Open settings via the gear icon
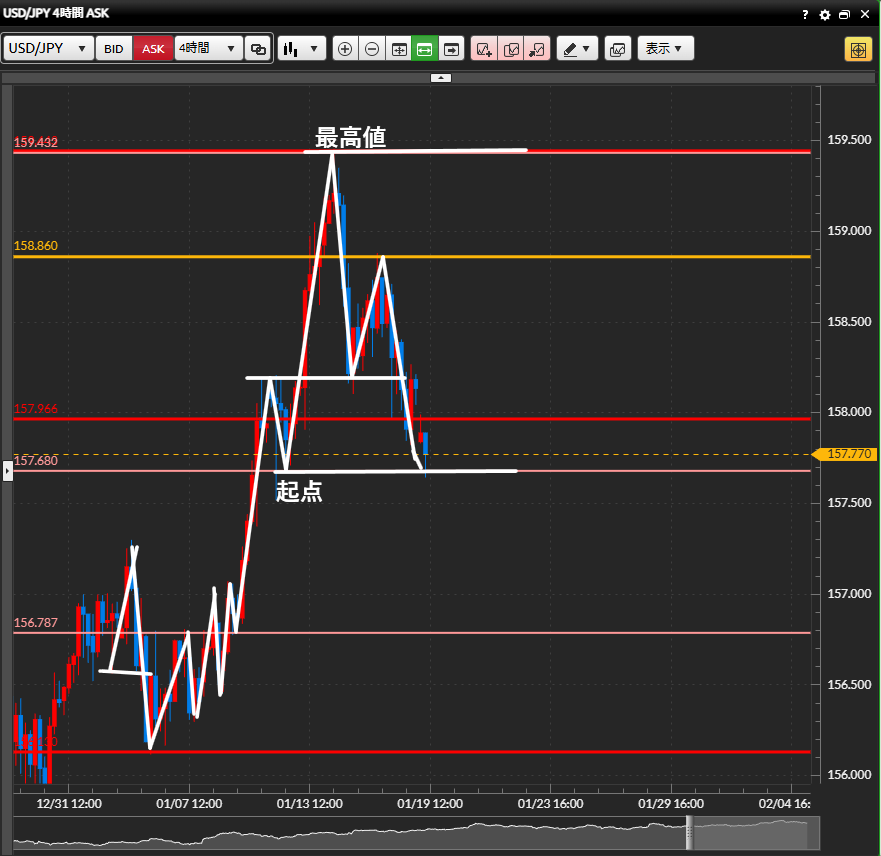Image resolution: width=881 pixels, height=856 pixels. (x=825, y=15)
